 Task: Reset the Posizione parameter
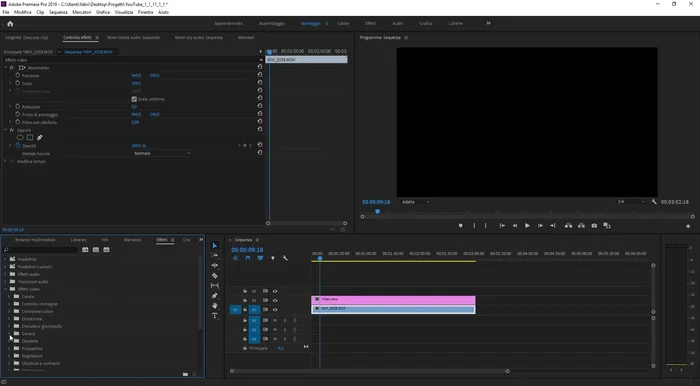coord(260,75)
